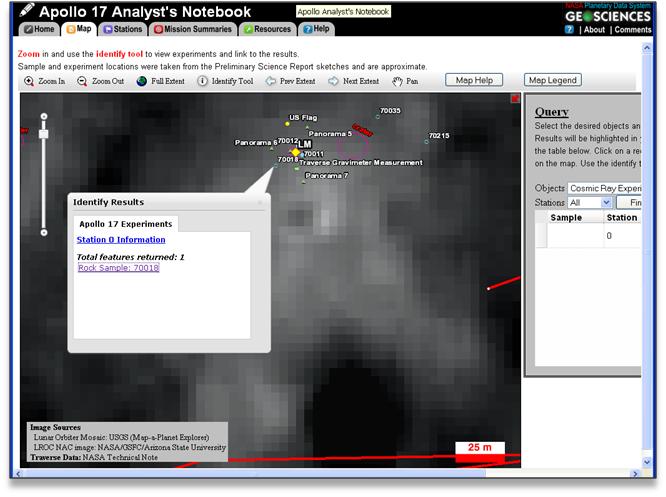This screenshot has height=497, width=666.
Task: Click the Full Extent globe icon
Action: [x=141, y=81]
